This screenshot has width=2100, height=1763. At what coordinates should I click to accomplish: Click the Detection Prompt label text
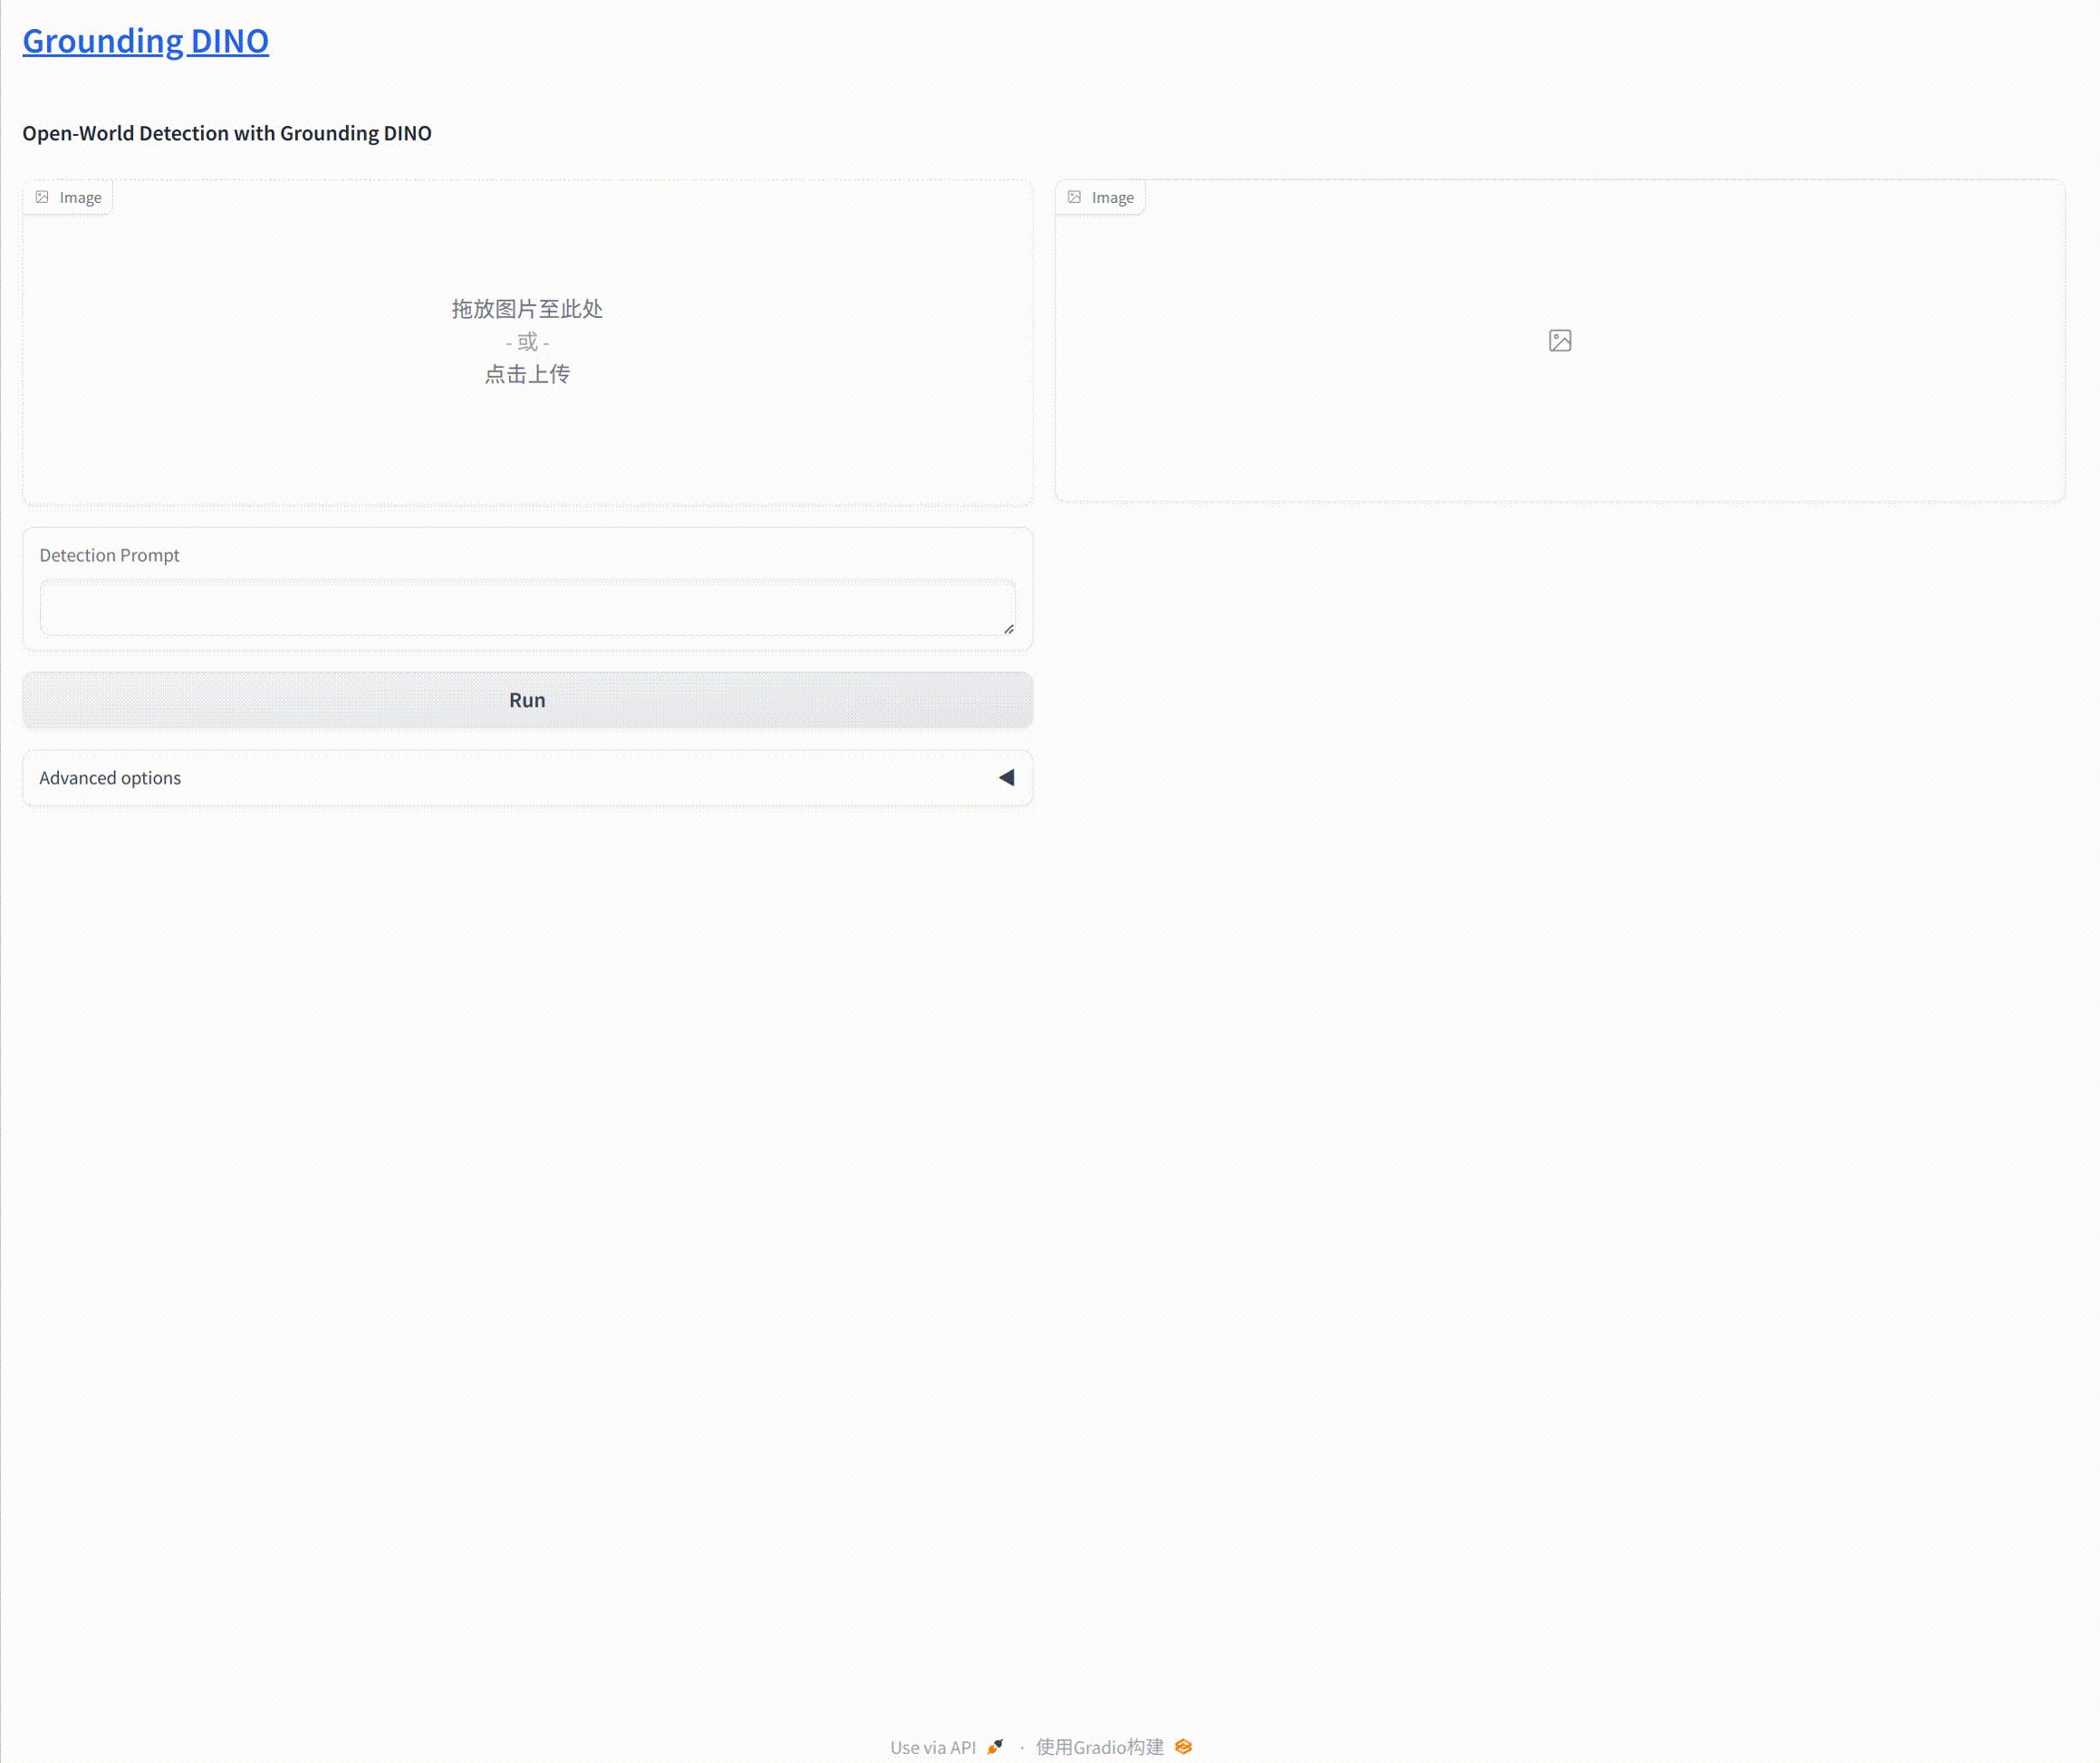click(x=109, y=555)
